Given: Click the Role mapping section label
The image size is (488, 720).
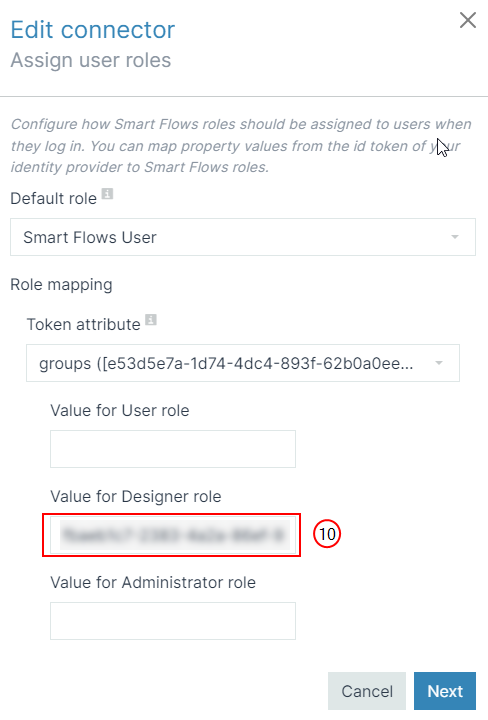Looking at the screenshot, I should pos(62,285).
